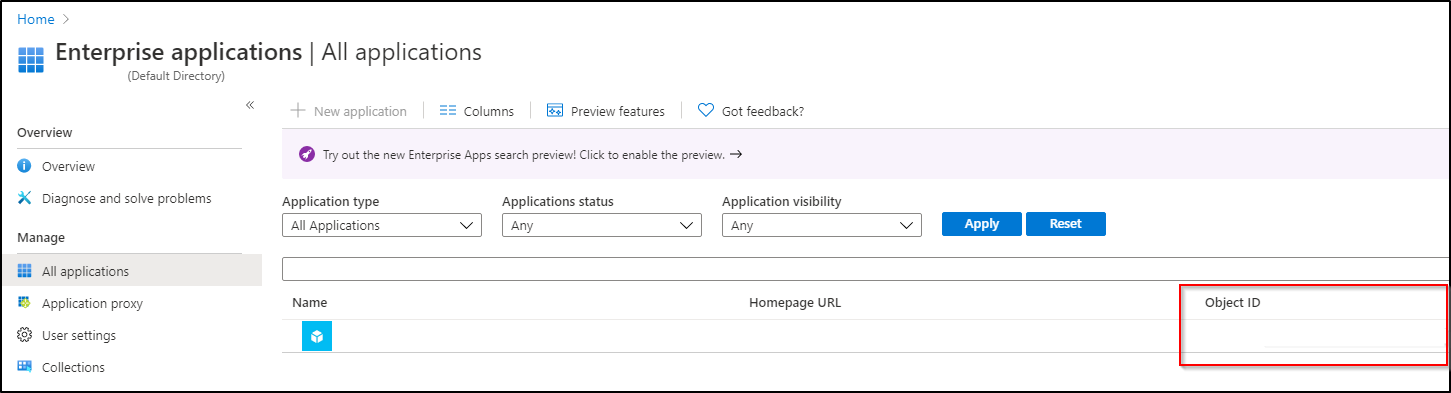Open the Columns toolbar option
The height and width of the screenshot is (393, 1451).
click(477, 111)
